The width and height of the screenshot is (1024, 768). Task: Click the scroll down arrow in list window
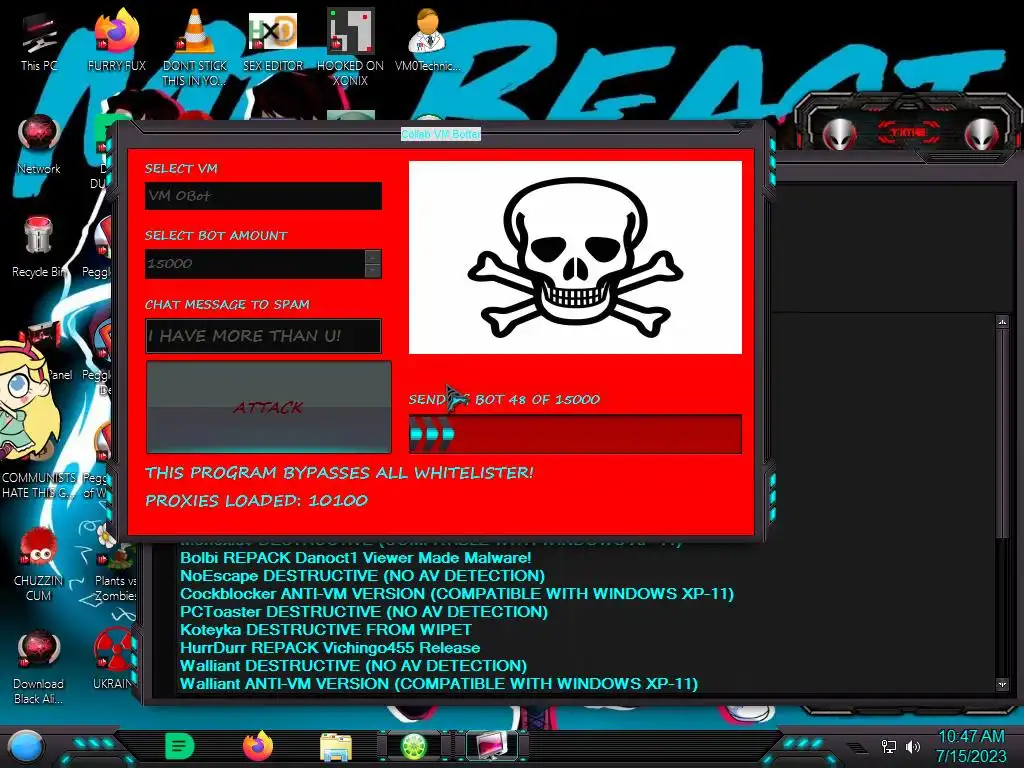1002,684
